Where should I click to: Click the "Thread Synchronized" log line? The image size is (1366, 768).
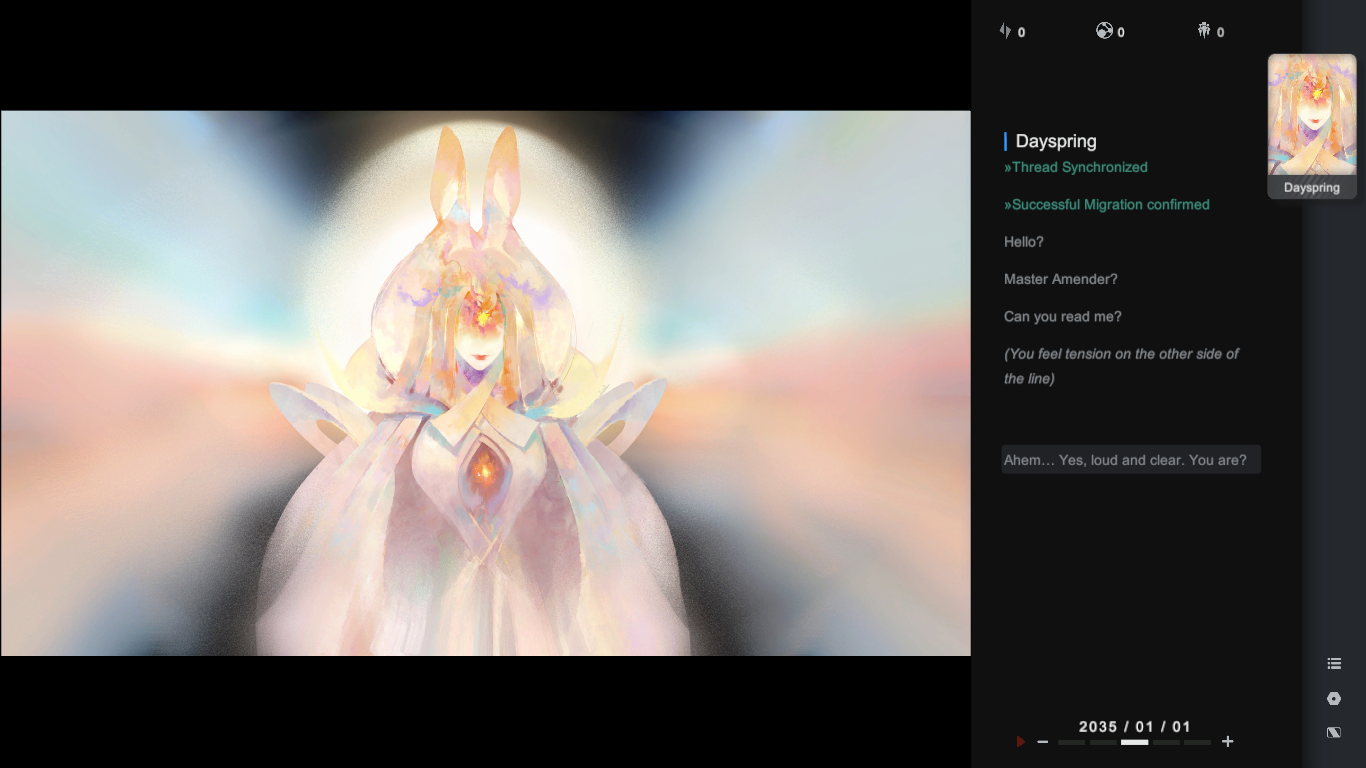pos(1076,167)
